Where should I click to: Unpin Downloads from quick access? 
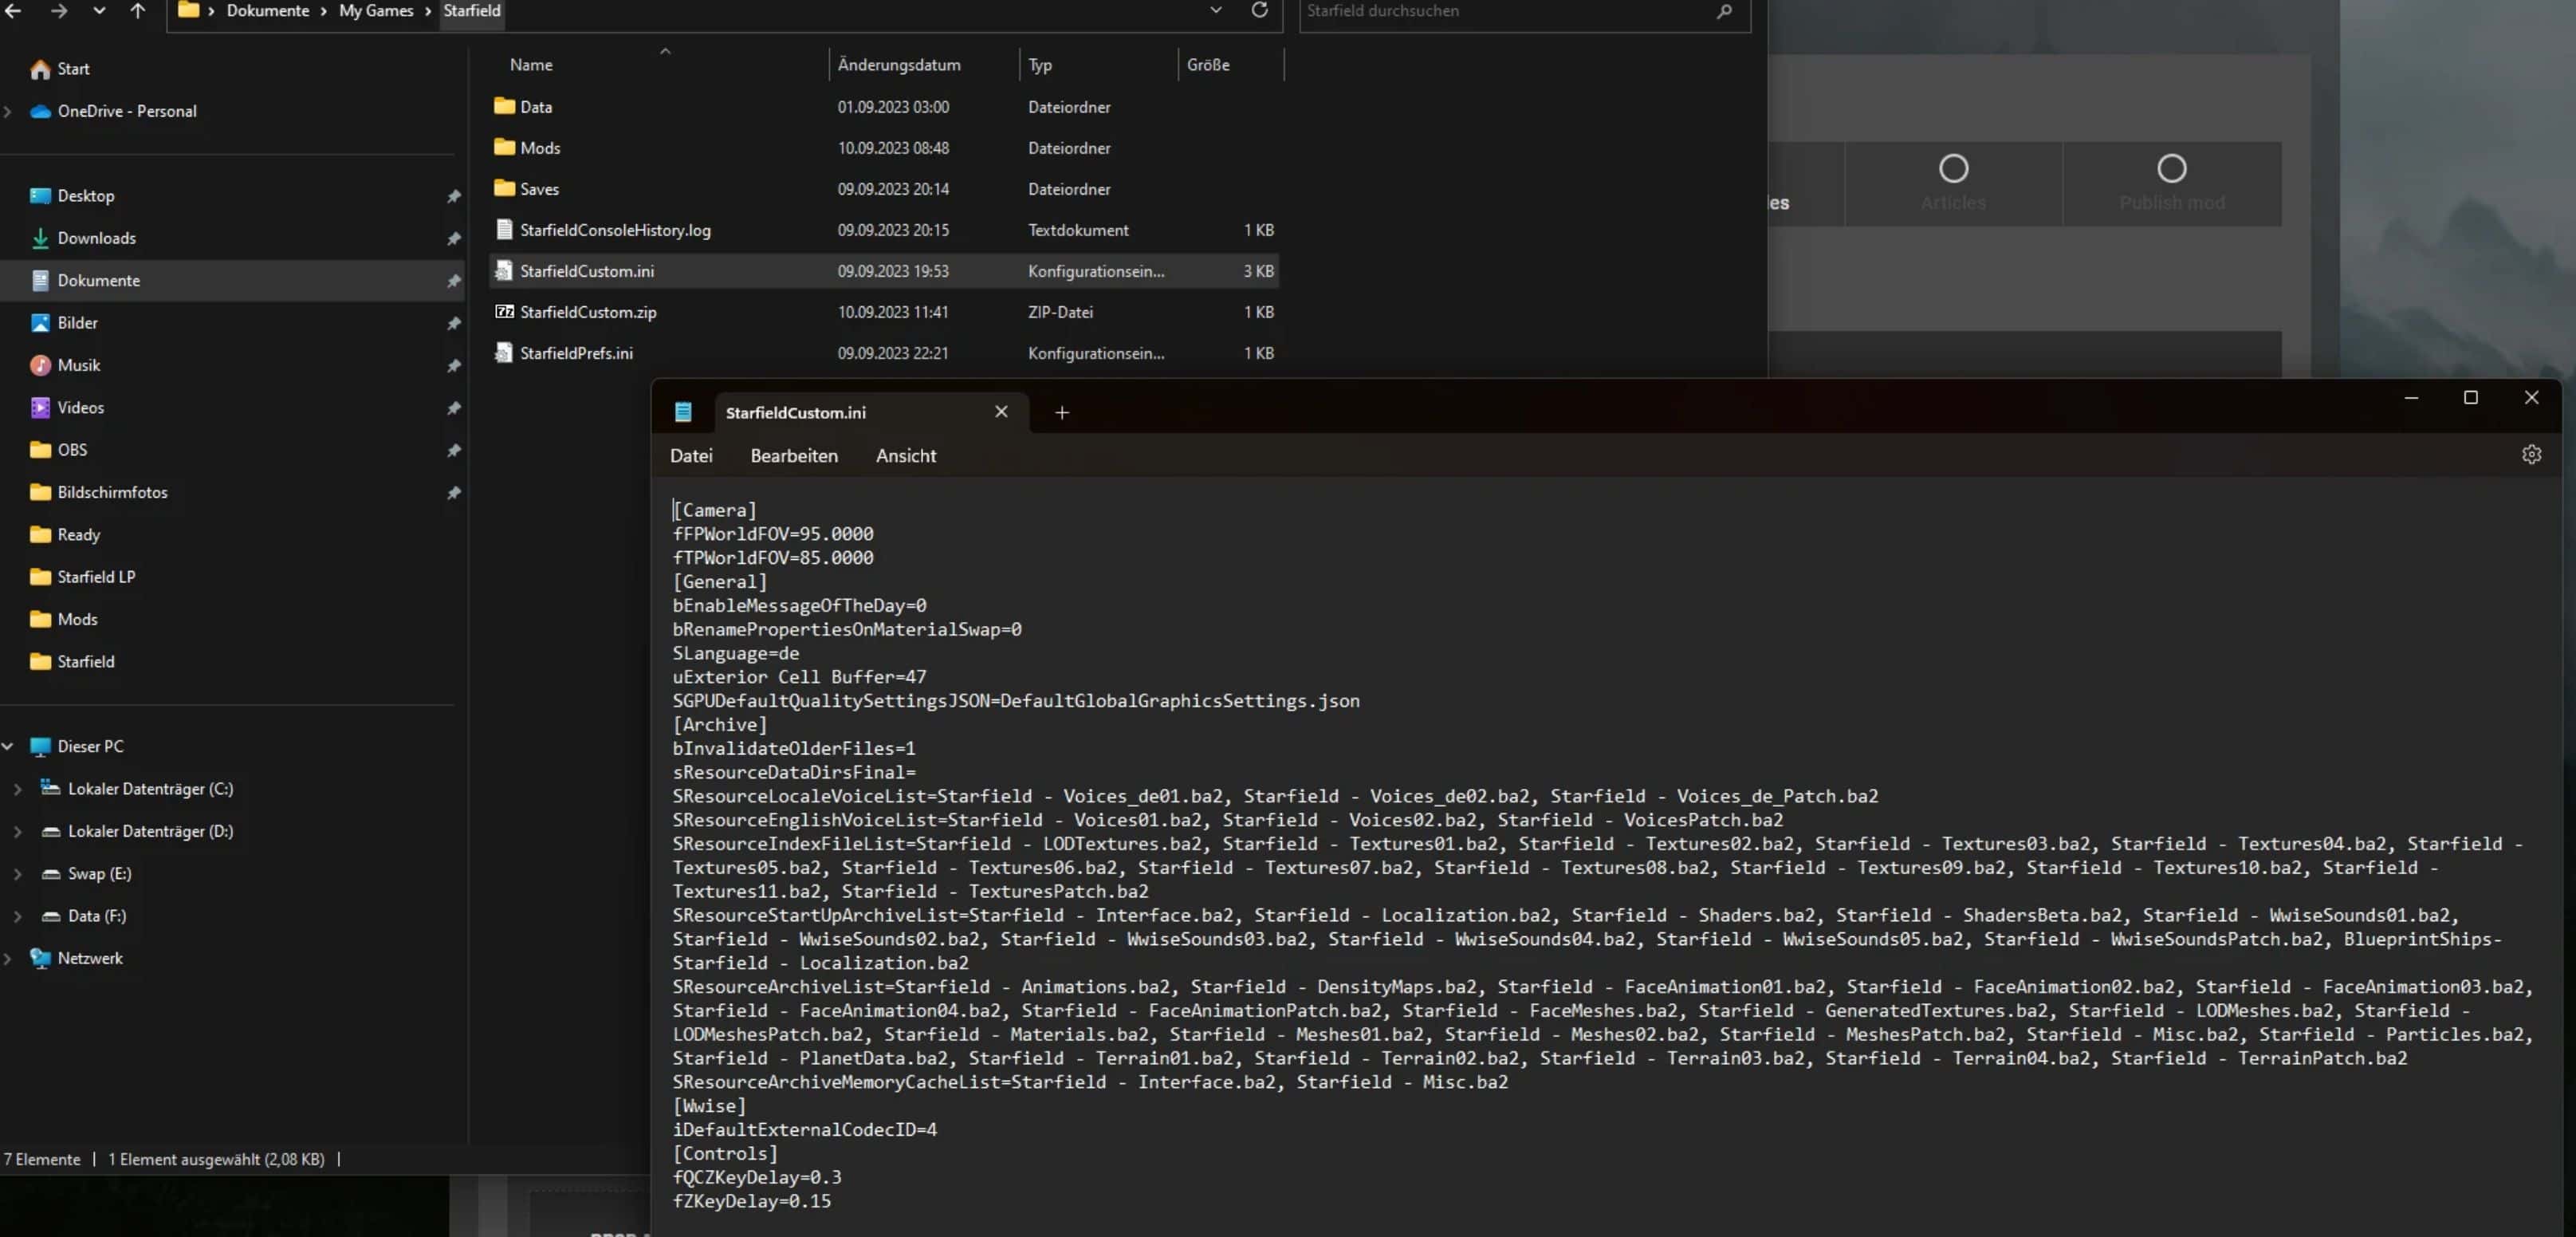tap(453, 239)
